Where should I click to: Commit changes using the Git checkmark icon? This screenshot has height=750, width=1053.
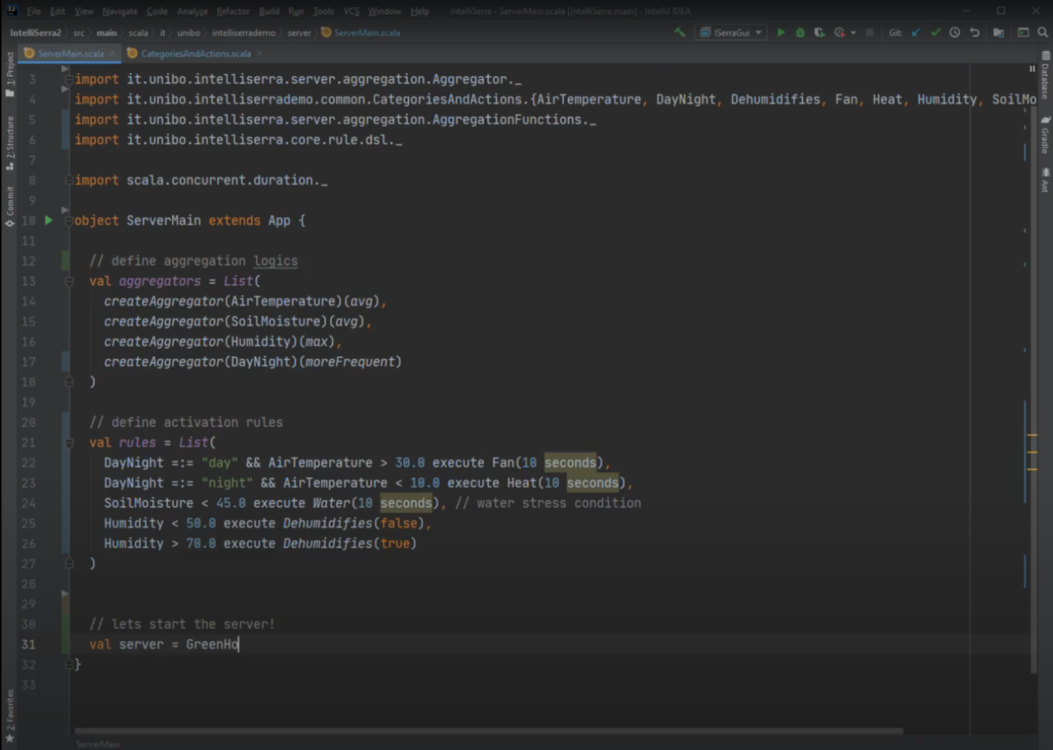click(x=935, y=32)
